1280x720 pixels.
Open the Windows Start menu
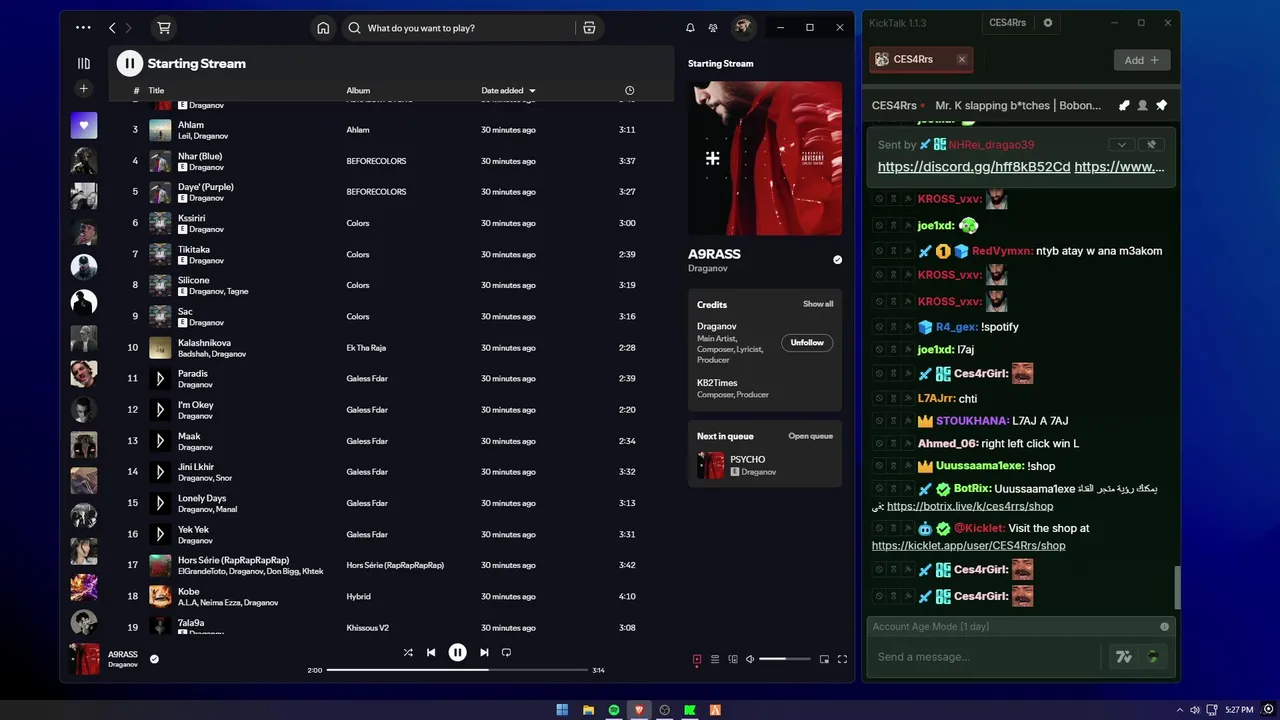[562, 710]
